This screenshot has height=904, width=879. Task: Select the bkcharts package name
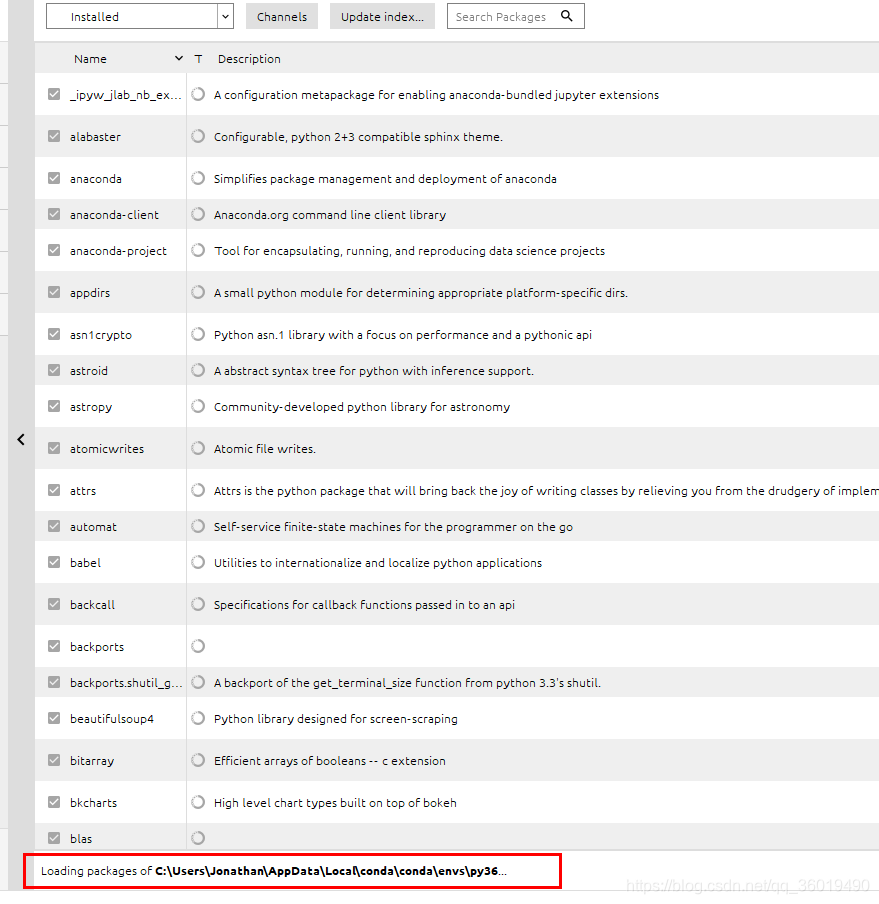click(x=93, y=803)
